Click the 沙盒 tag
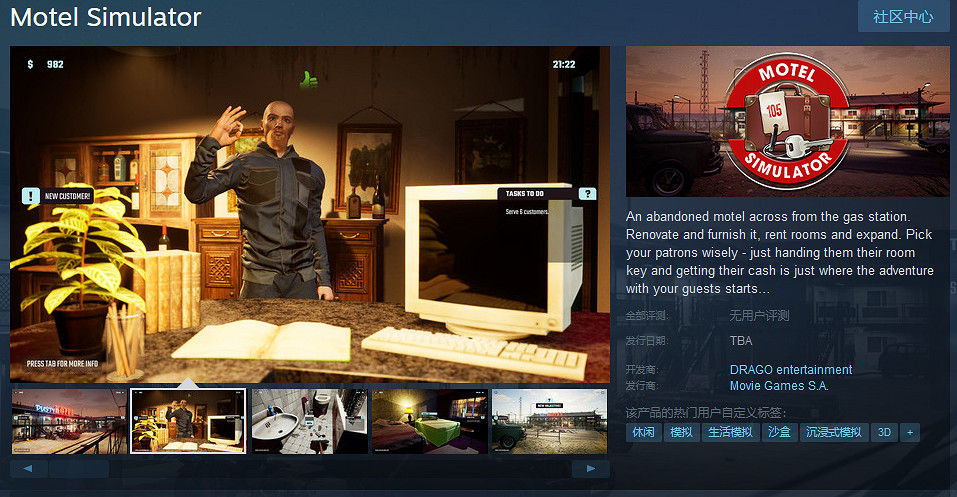This screenshot has height=497, width=957. tap(779, 433)
